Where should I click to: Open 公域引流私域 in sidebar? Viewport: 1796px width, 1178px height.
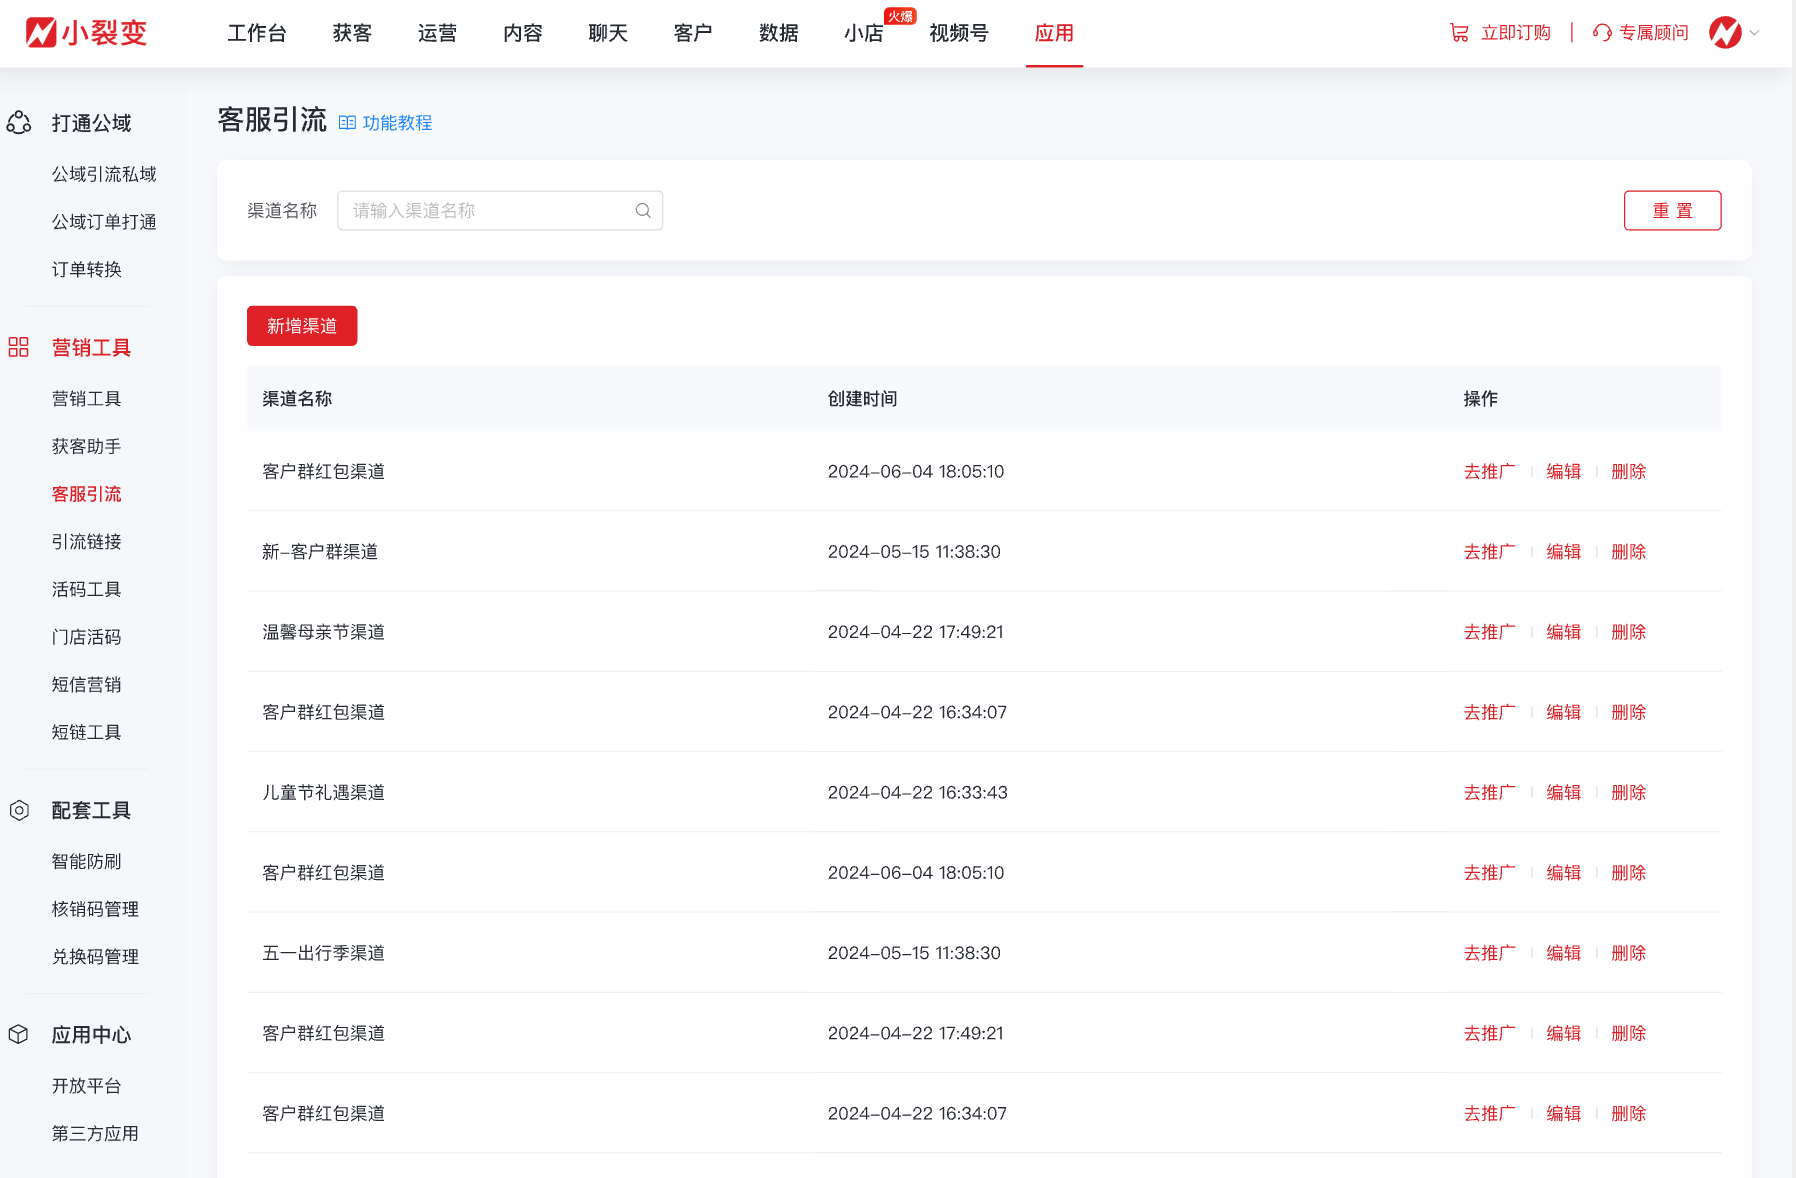(104, 174)
